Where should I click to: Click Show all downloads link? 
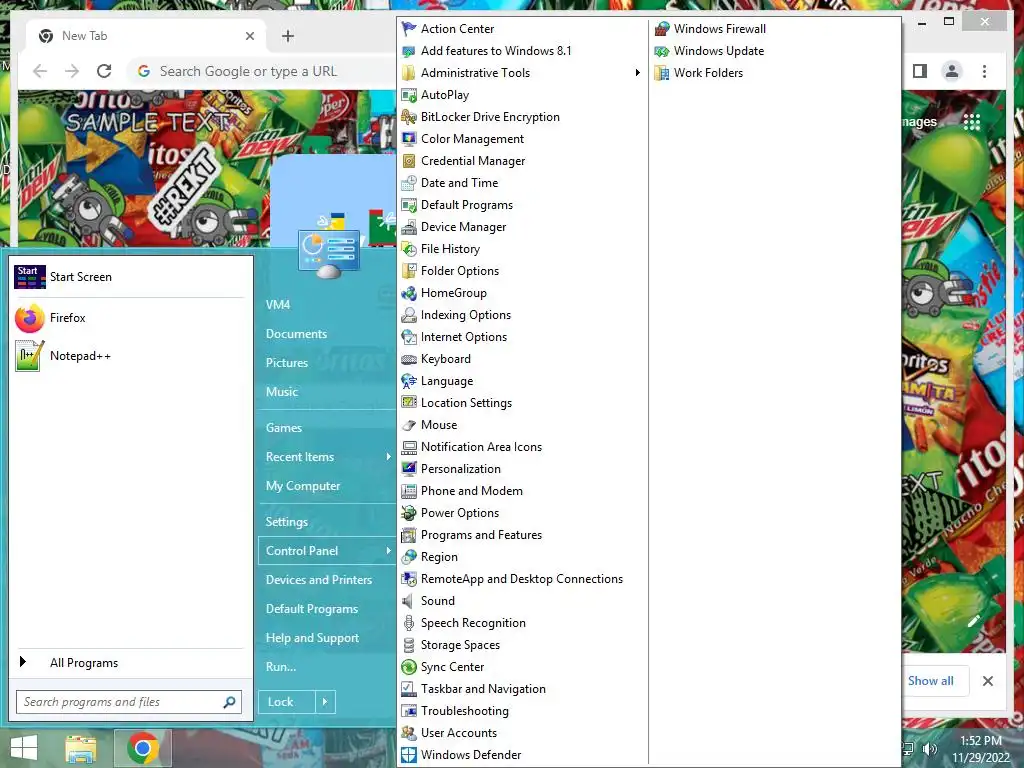tap(931, 680)
